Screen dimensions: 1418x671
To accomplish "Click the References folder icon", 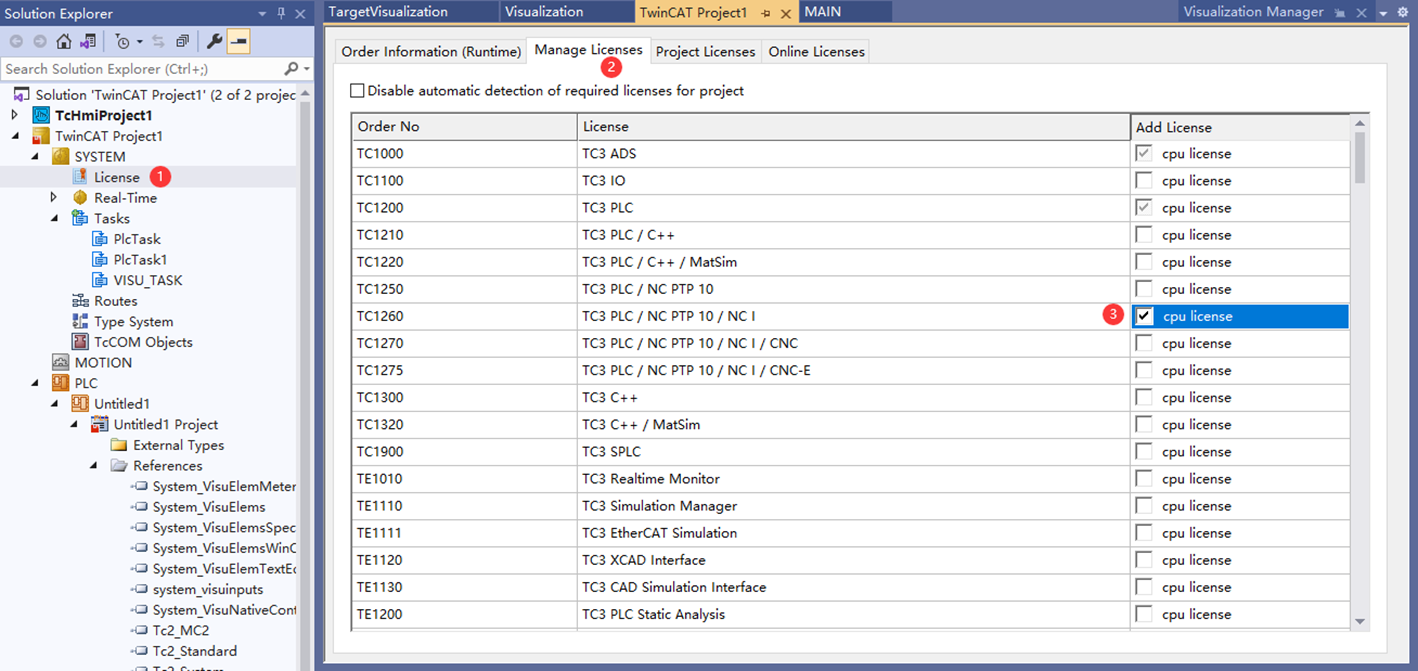I will click(x=119, y=466).
